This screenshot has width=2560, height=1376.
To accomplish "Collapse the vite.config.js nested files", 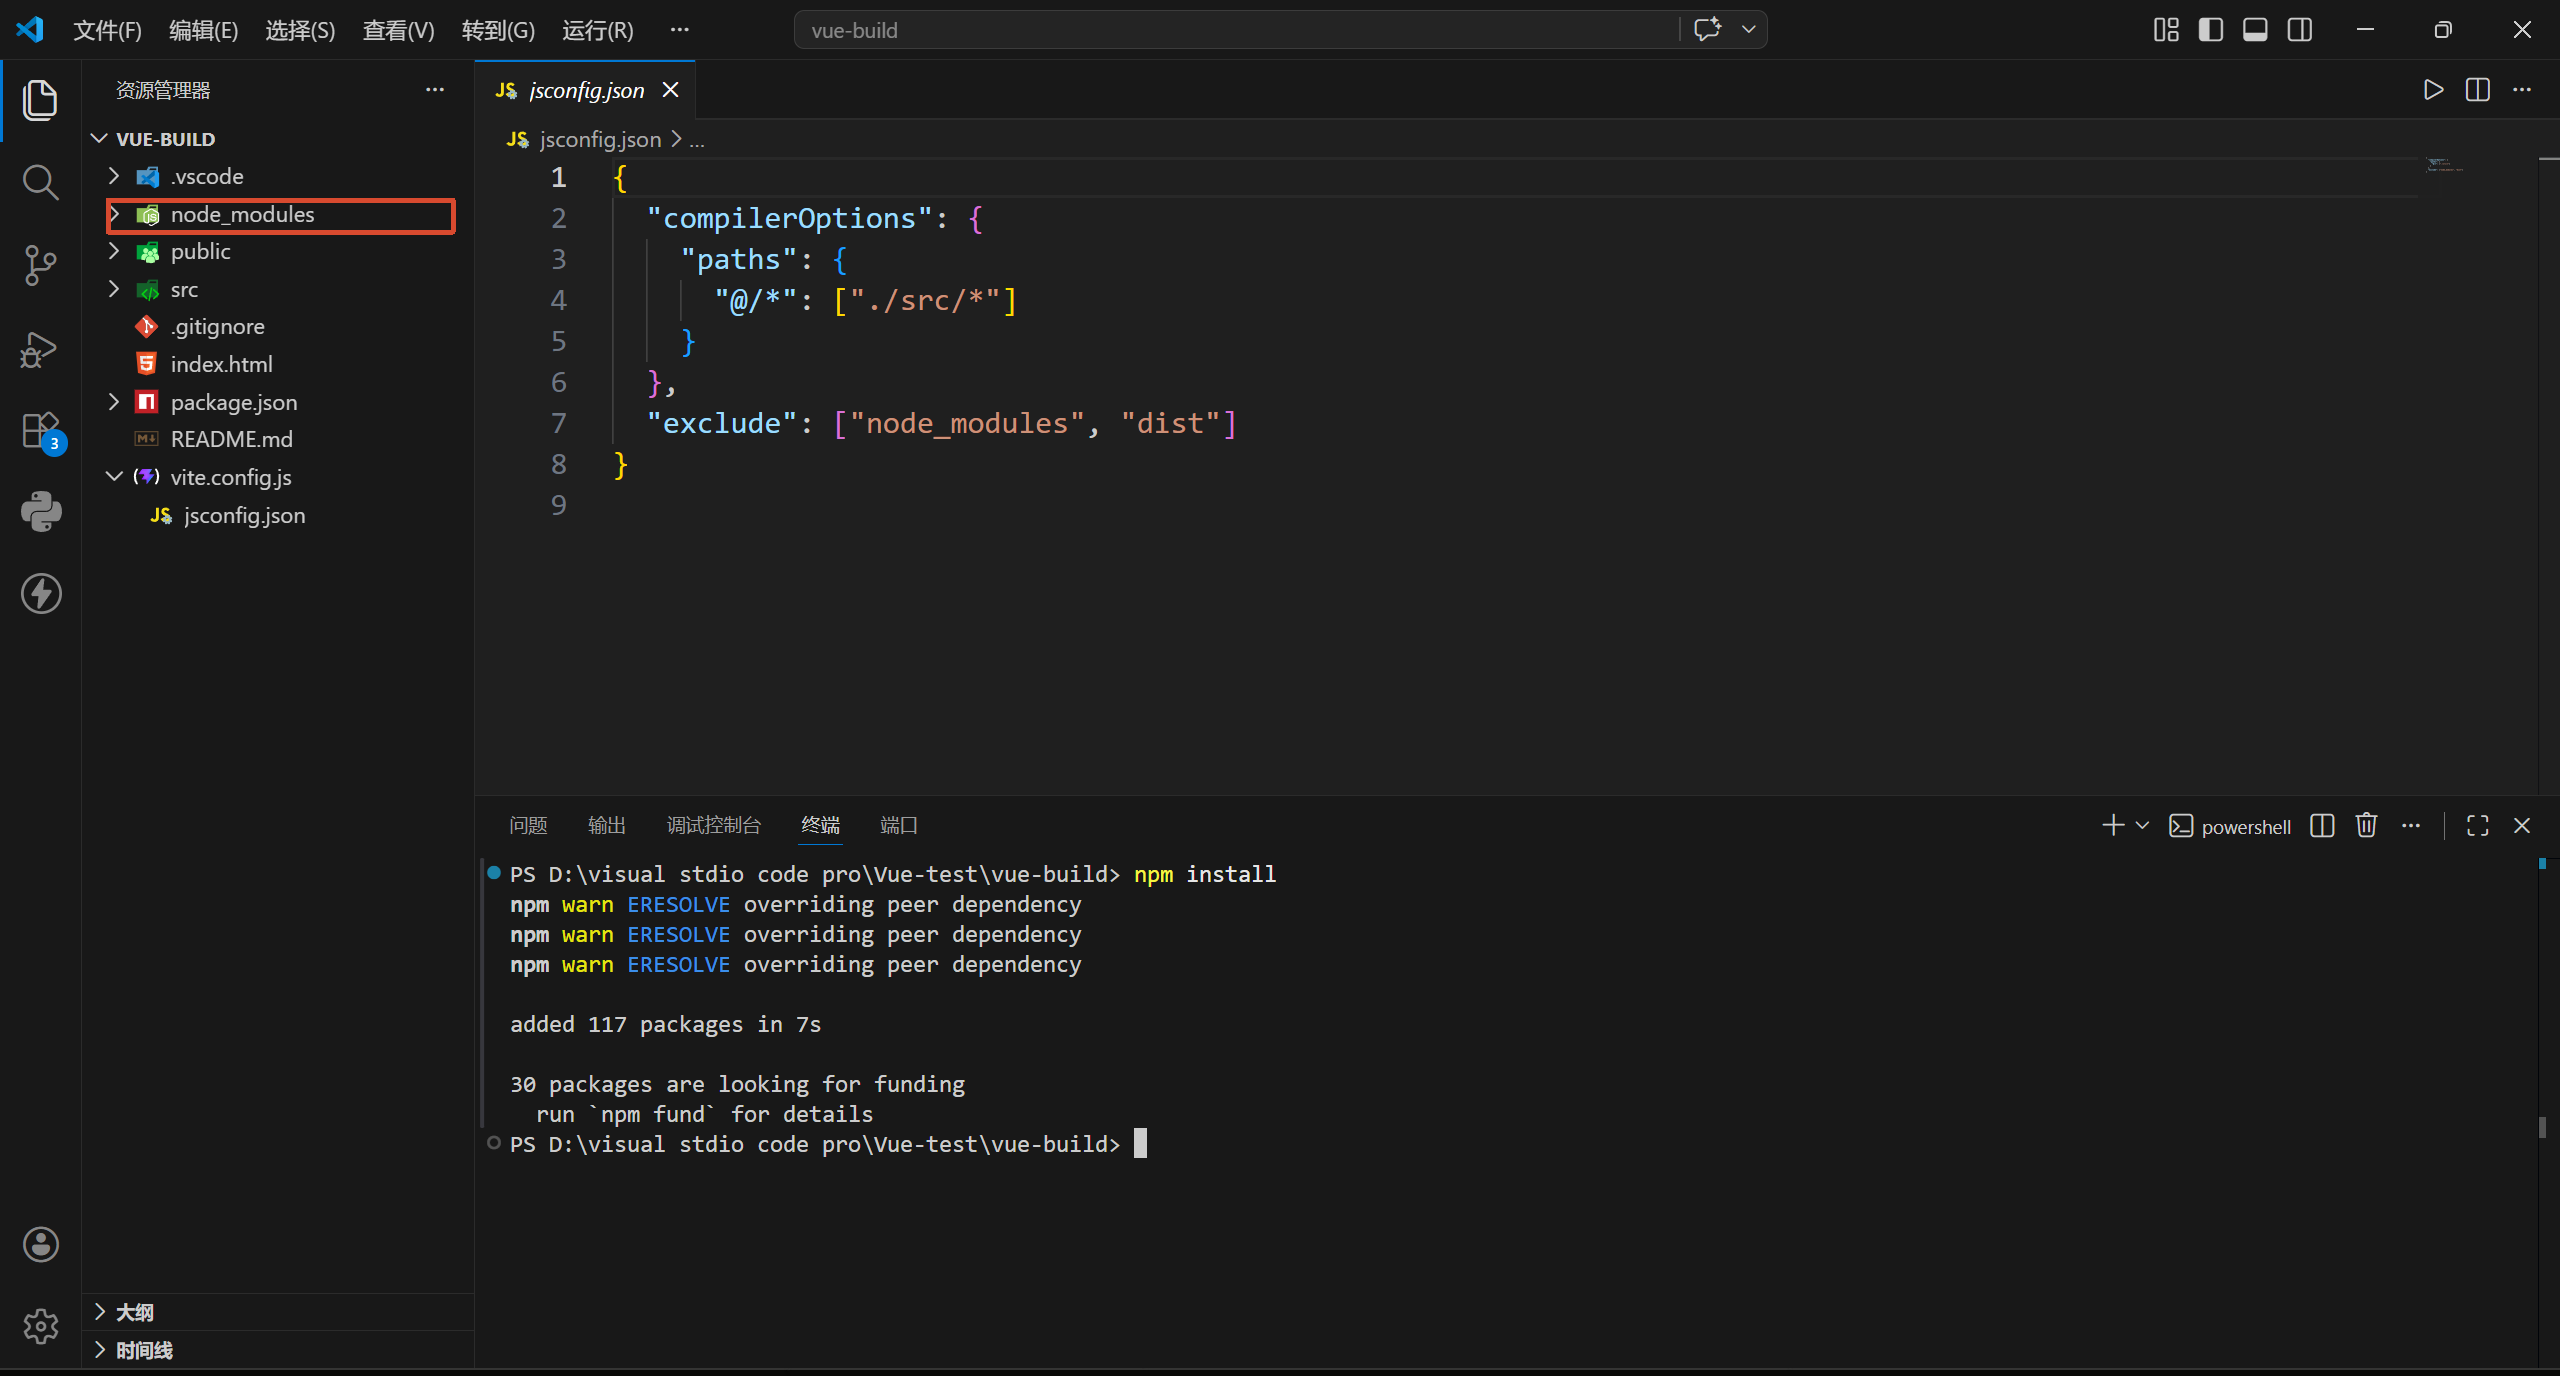I will tap(114, 477).
